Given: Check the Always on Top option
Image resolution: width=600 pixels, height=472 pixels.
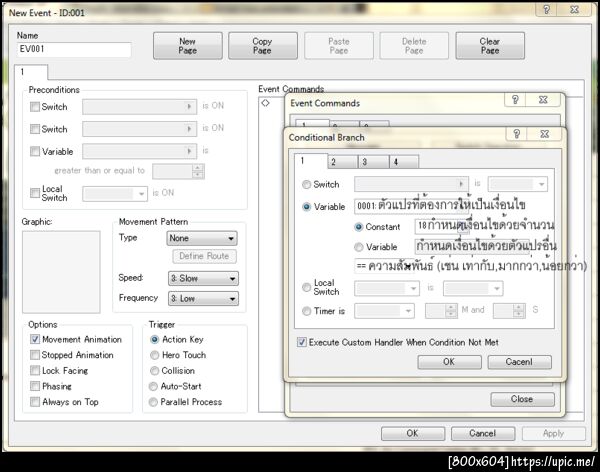Looking at the screenshot, I should [35, 402].
